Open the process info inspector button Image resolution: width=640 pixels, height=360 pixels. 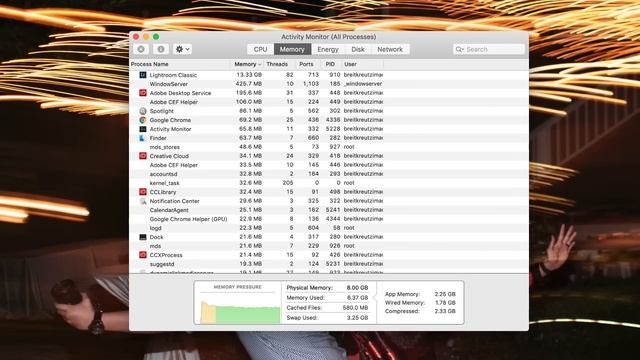(161, 49)
